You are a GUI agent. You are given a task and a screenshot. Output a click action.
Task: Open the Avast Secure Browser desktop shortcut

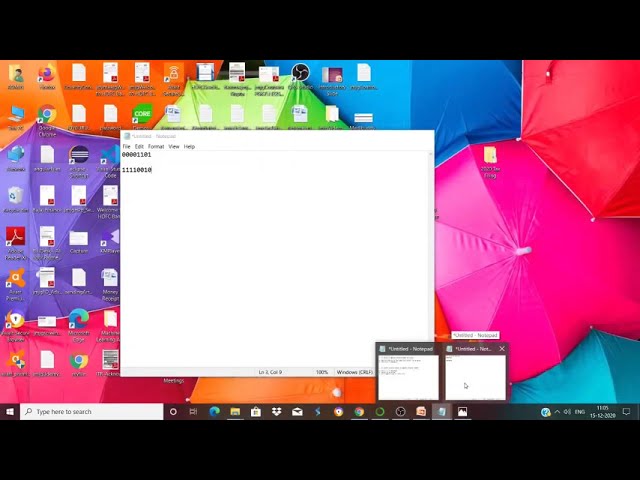pos(16,325)
